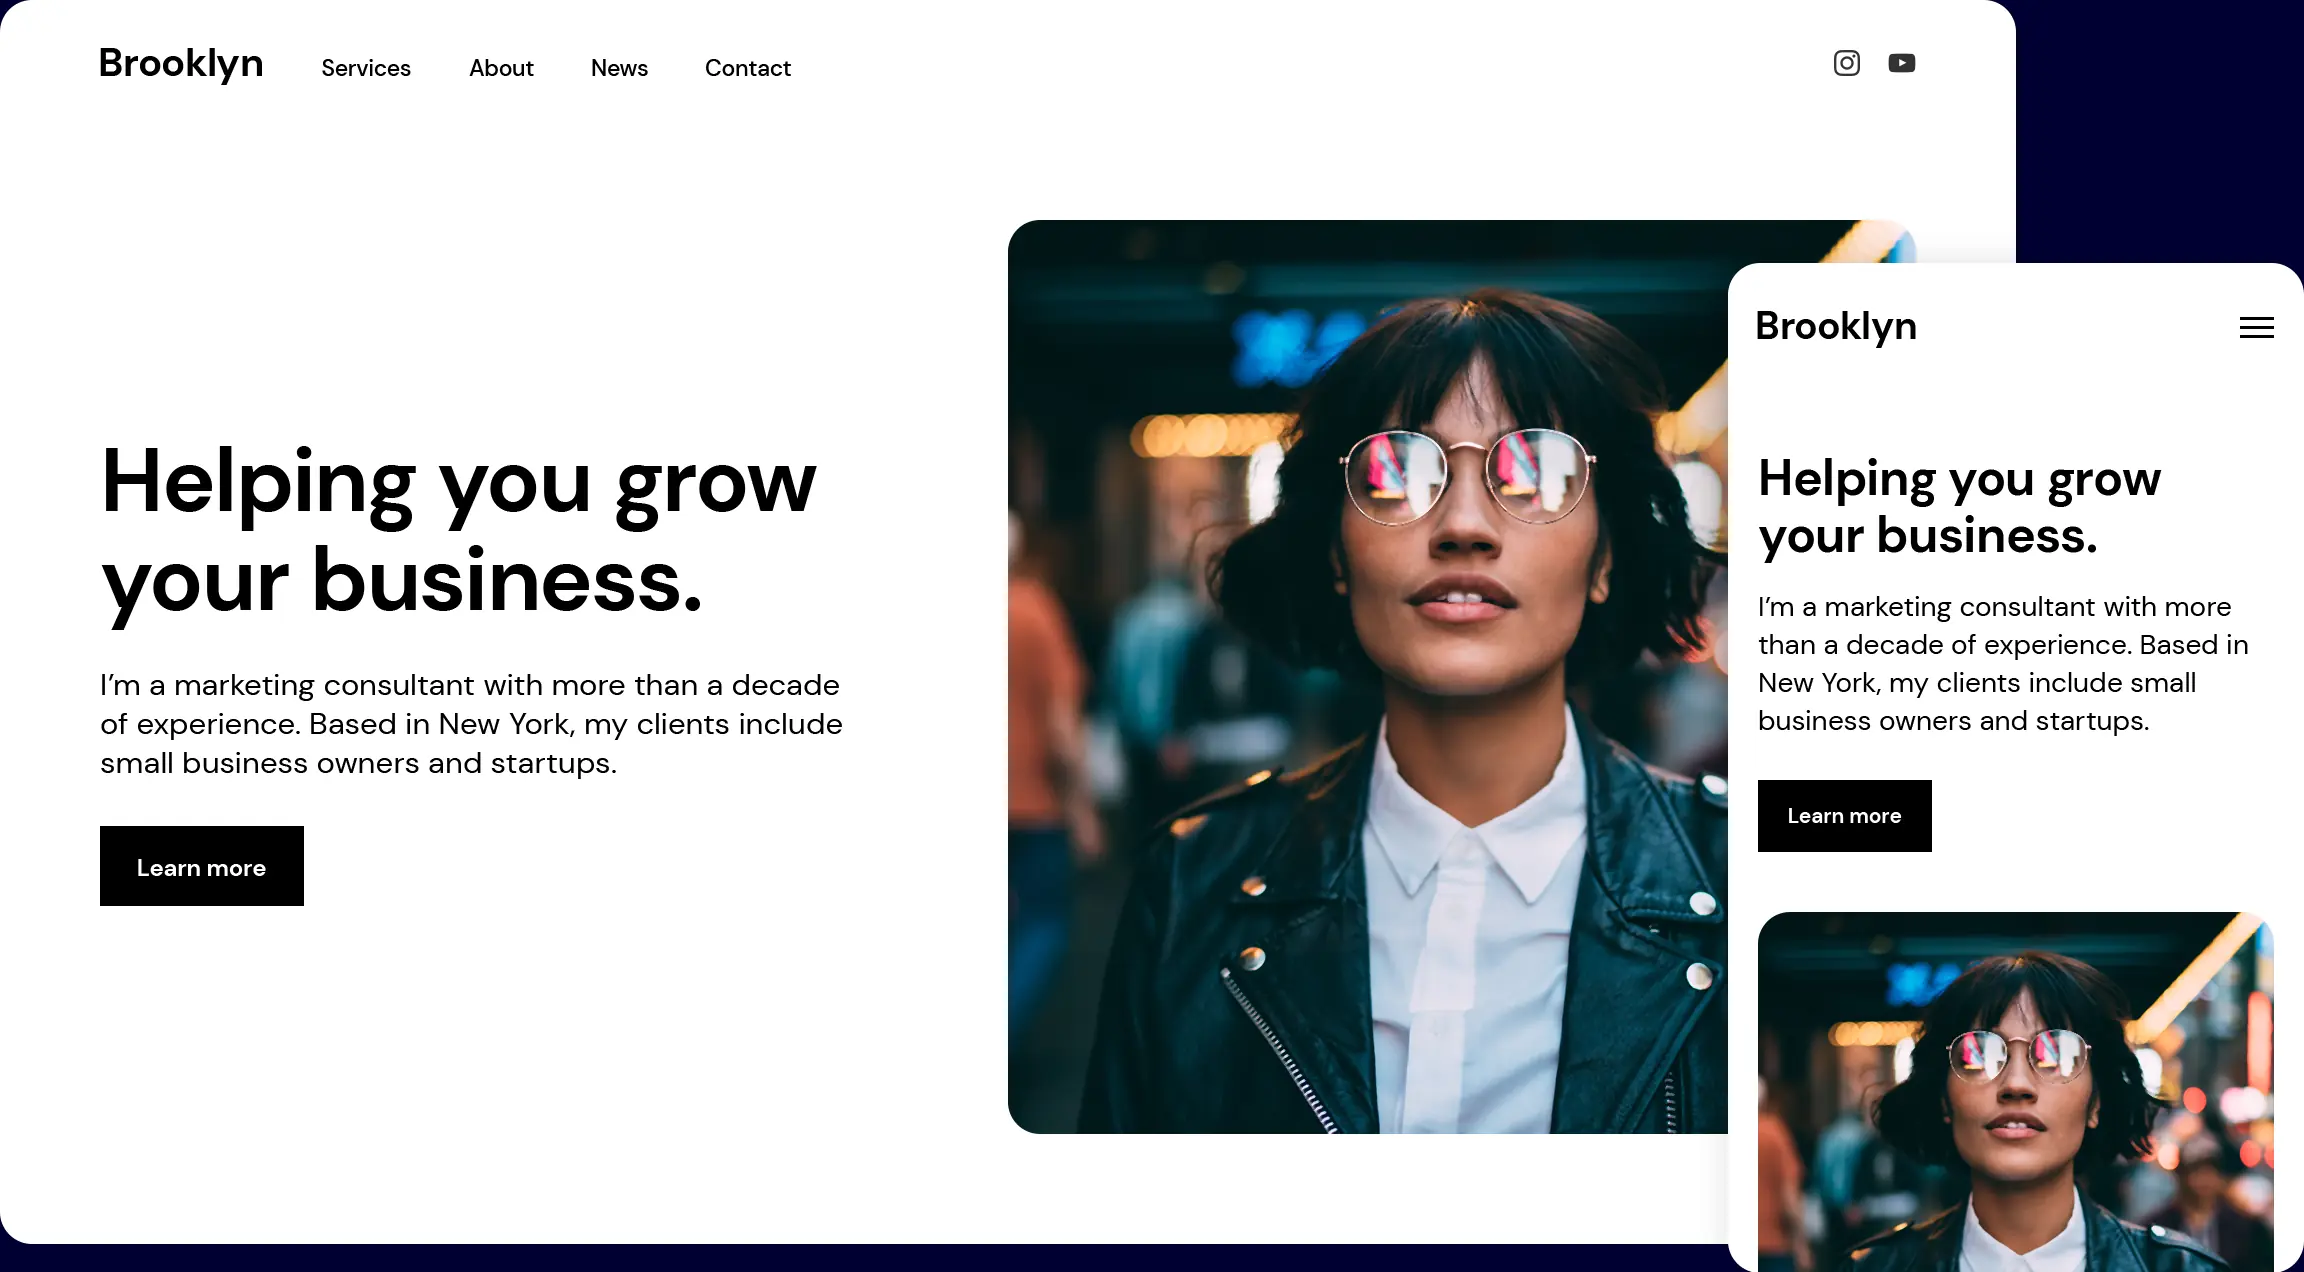Select News in the top navigation
The height and width of the screenshot is (1272, 2304).
(619, 68)
